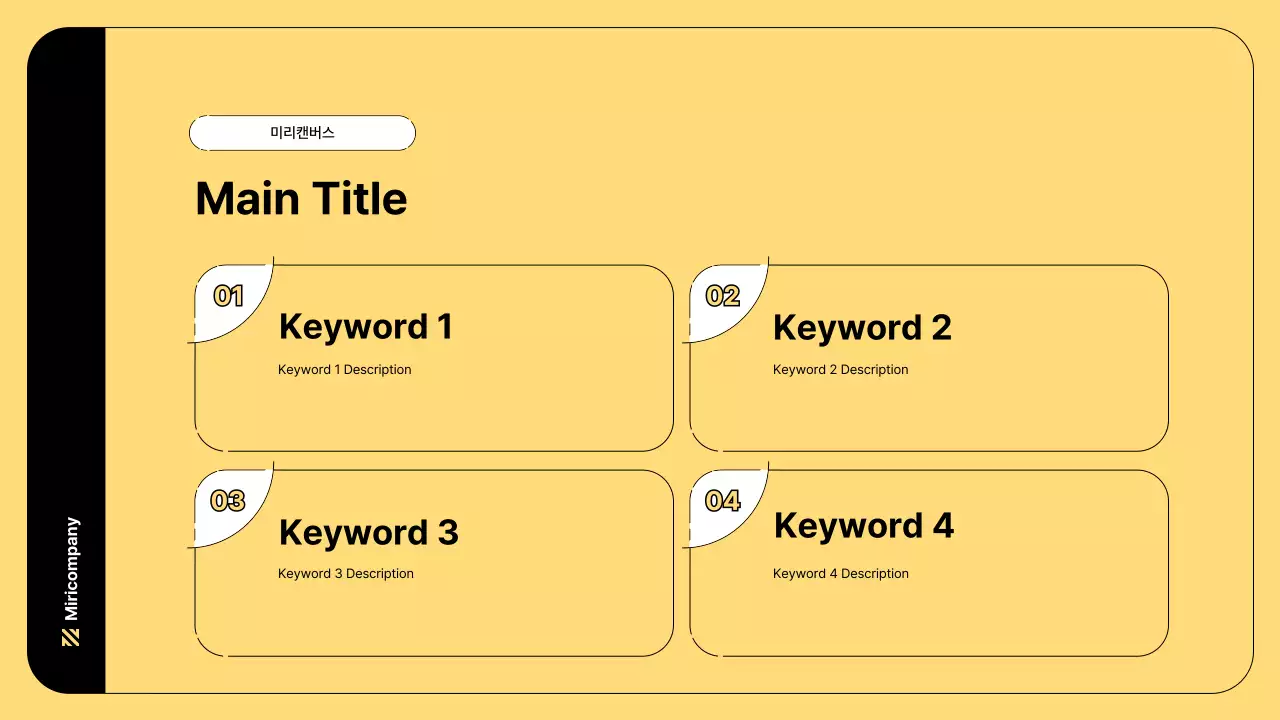Select the Keyword 3 heading
This screenshot has width=1280, height=720.
coord(368,532)
